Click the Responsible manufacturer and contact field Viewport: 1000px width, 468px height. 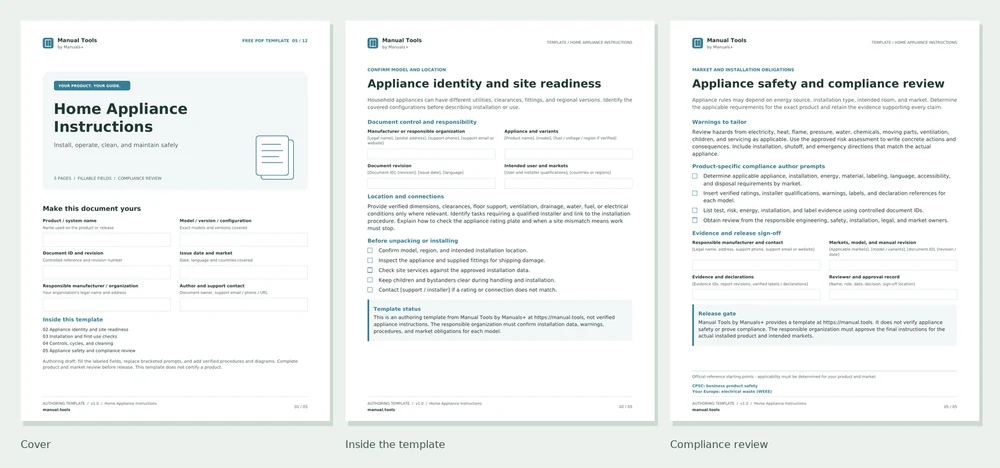pyautogui.click(x=756, y=265)
